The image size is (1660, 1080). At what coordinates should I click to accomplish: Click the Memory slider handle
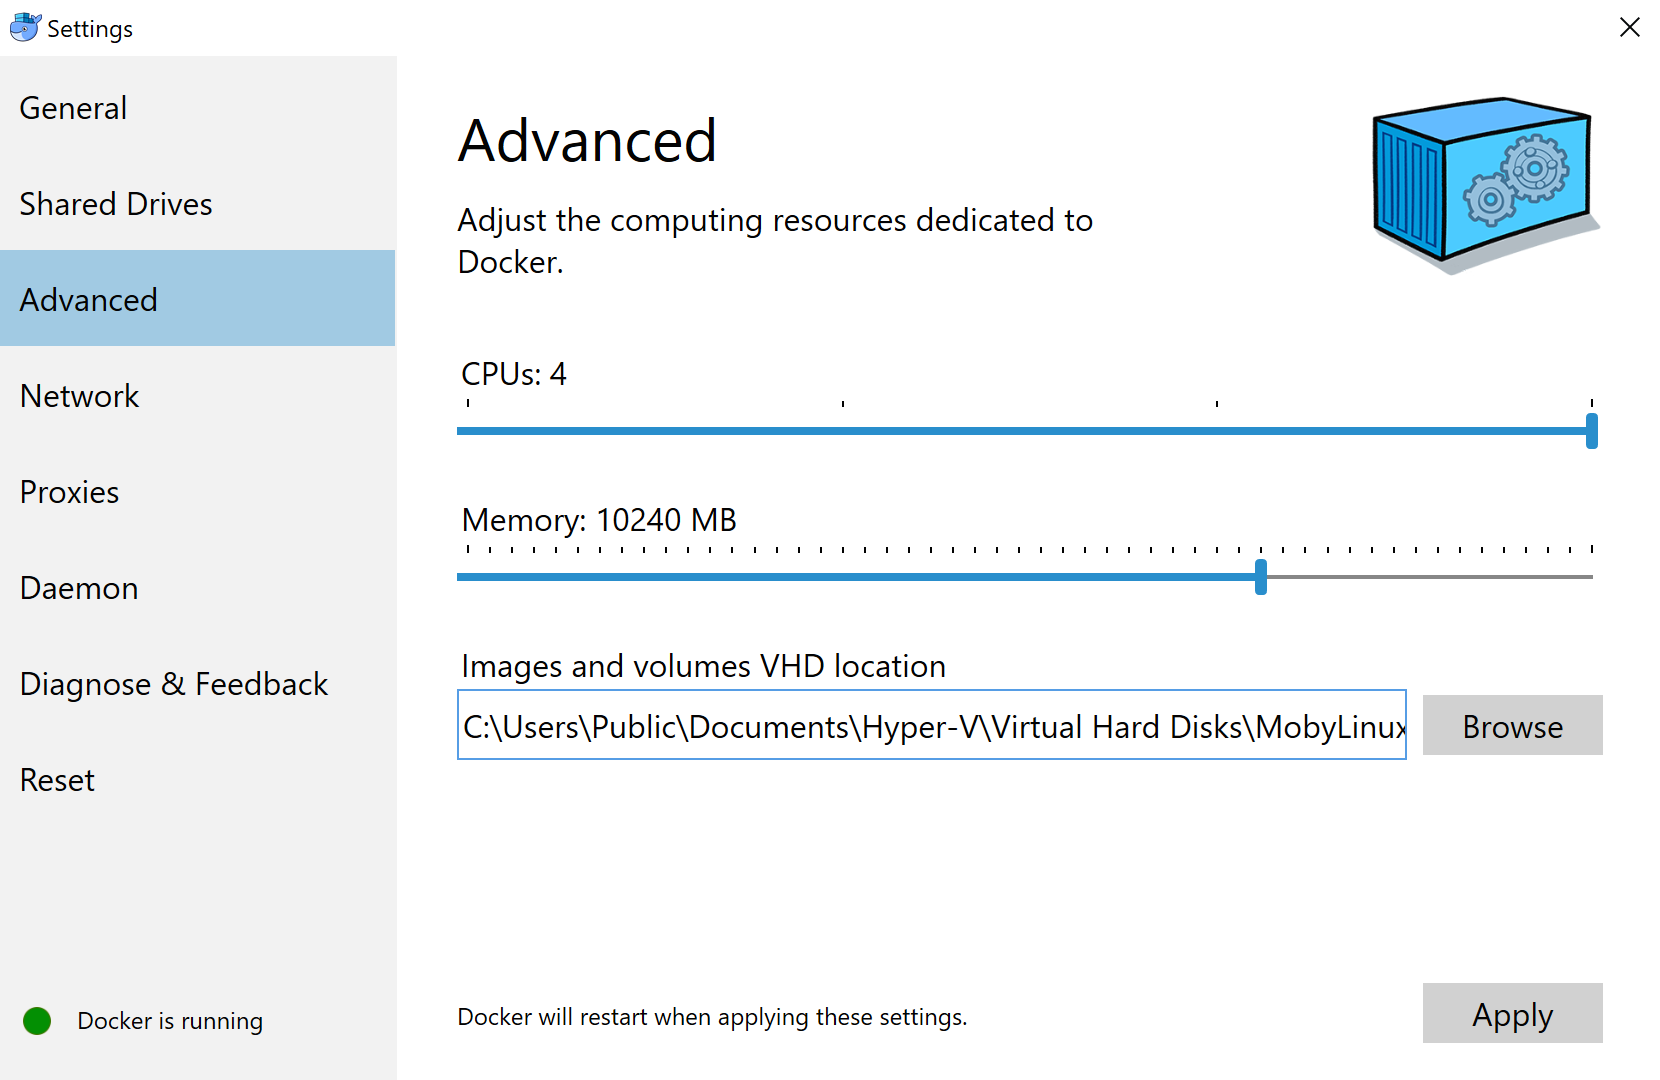(1261, 577)
